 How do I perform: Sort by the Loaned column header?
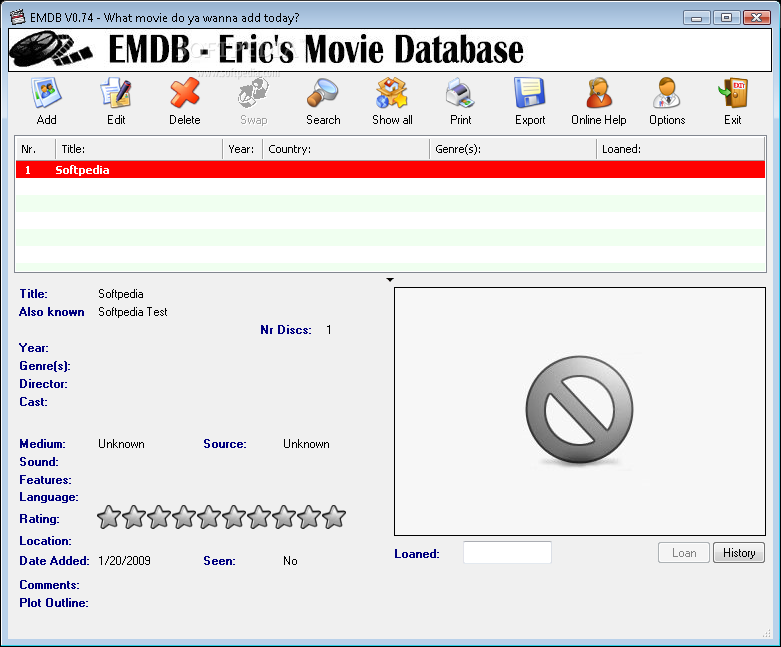(x=680, y=149)
